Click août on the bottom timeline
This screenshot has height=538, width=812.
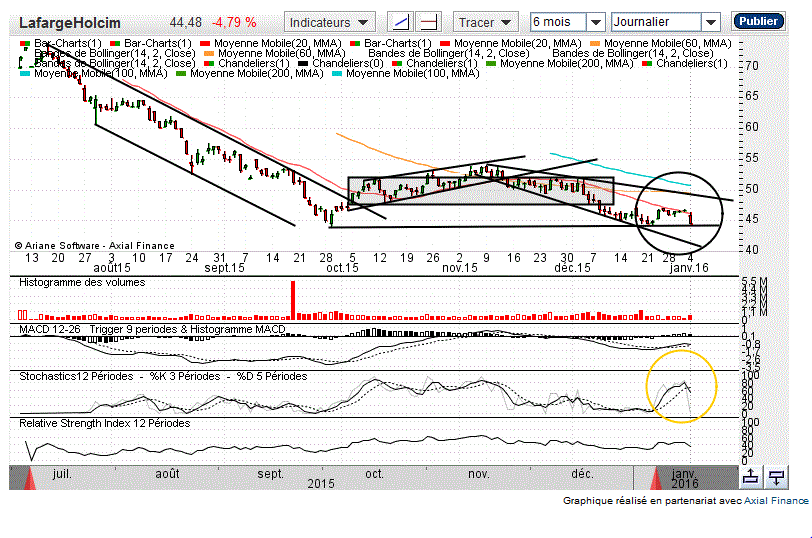click(x=167, y=474)
